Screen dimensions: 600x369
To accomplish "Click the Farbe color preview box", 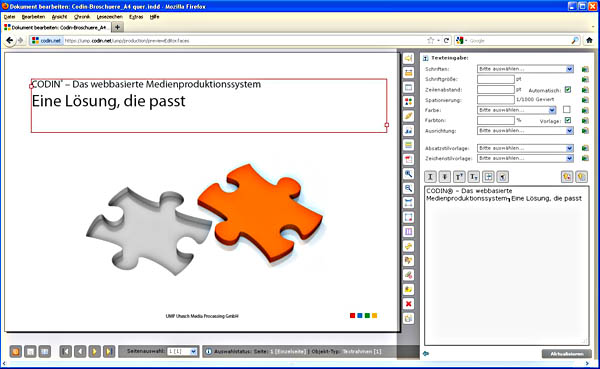I will click(x=567, y=110).
